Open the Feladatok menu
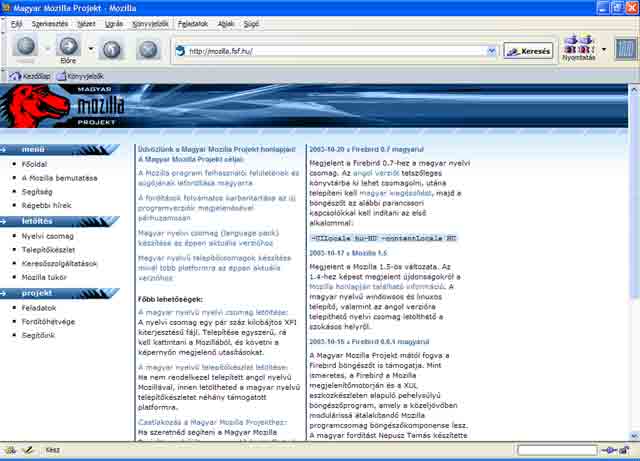The height and width of the screenshot is (461, 640). click(193, 24)
